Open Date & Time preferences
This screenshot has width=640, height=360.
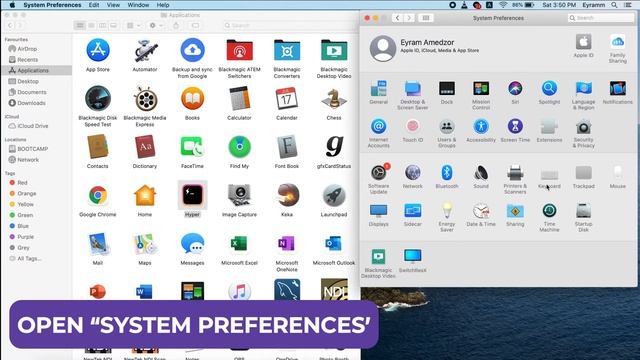481,215
